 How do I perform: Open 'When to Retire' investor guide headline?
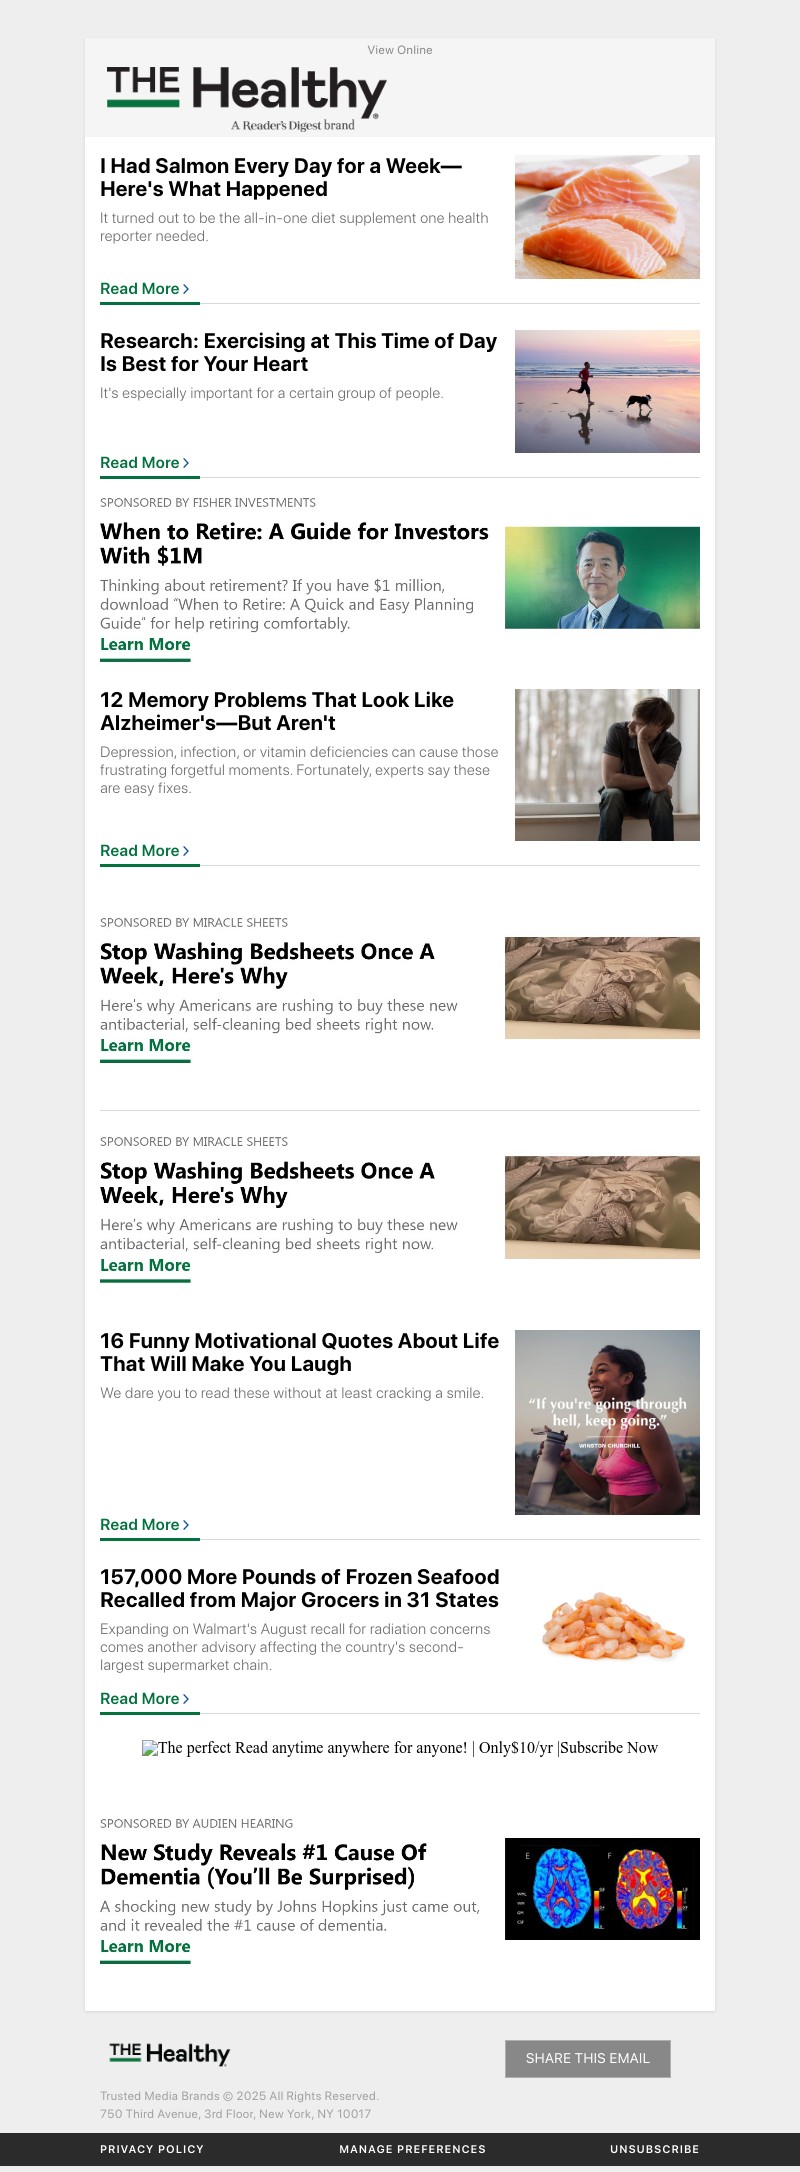[x=294, y=544]
